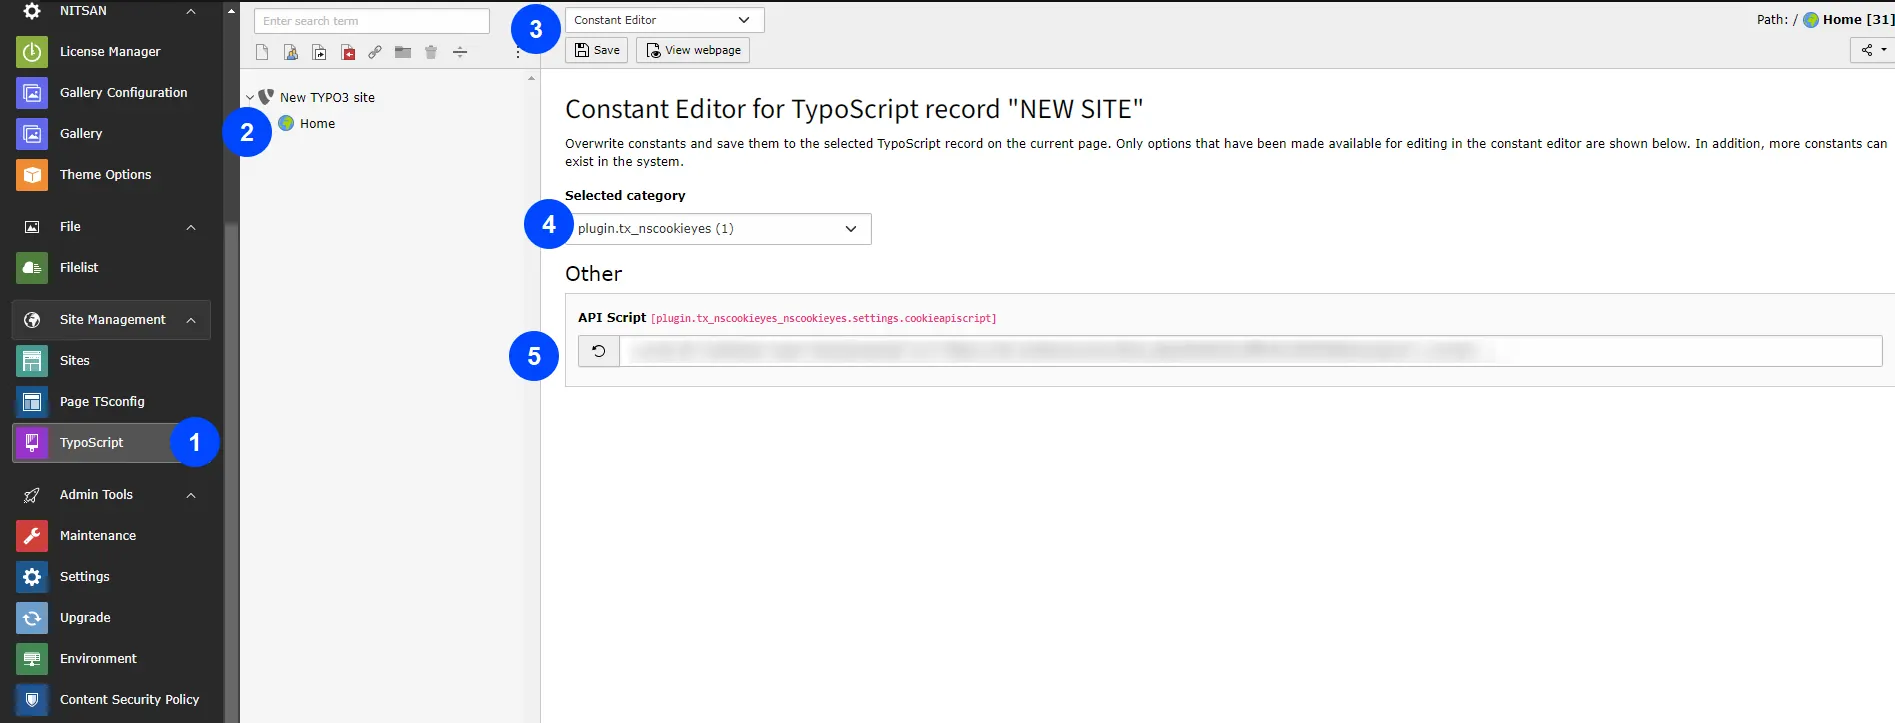Collapse the NITSAN module group
The image size is (1895, 723).
[x=191, y=11]
